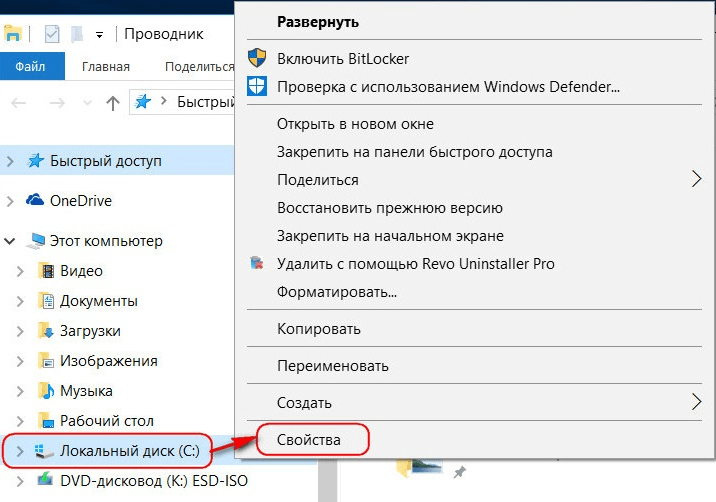The image size is (716, 502).
Task: Expand the Поделиться submenu arrow
Action: (697, 180)
